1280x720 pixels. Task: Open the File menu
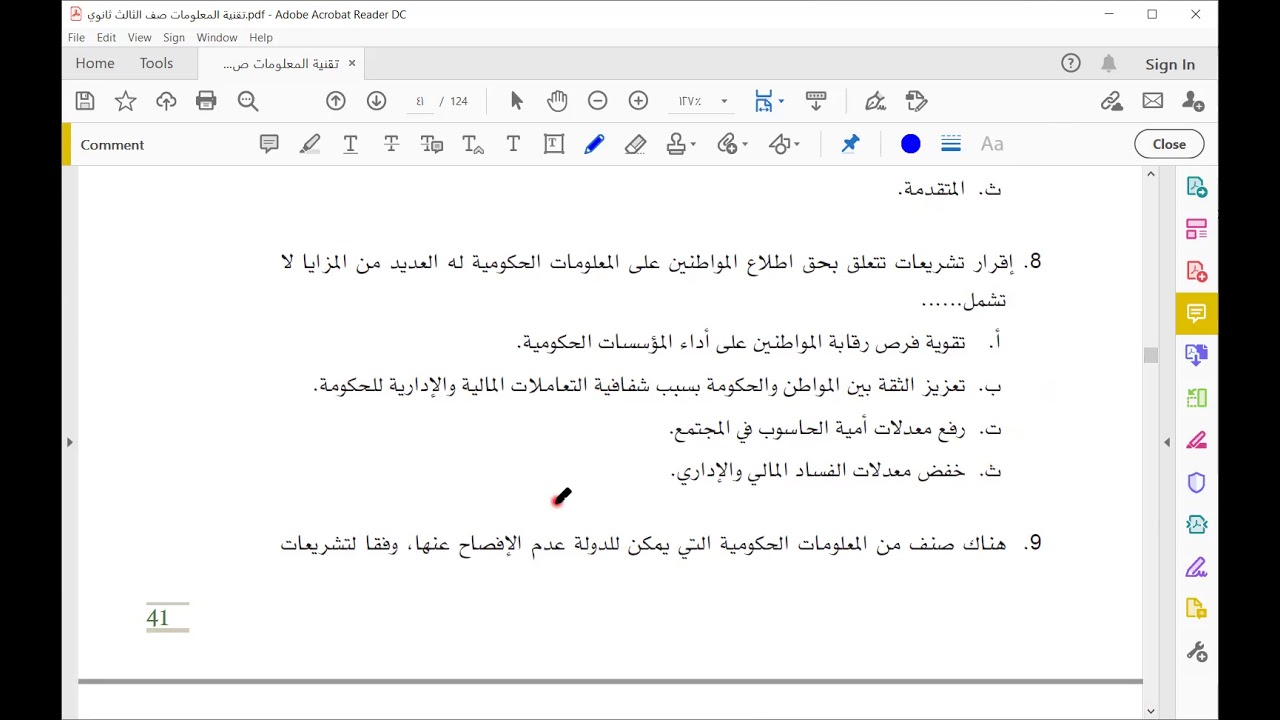pos(76,37)
